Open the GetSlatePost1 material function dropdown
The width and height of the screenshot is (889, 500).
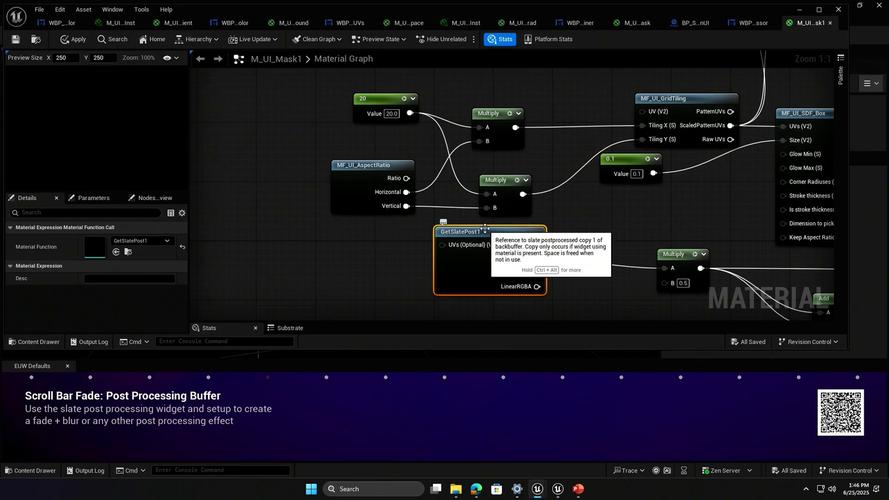(x=142, y=241)
